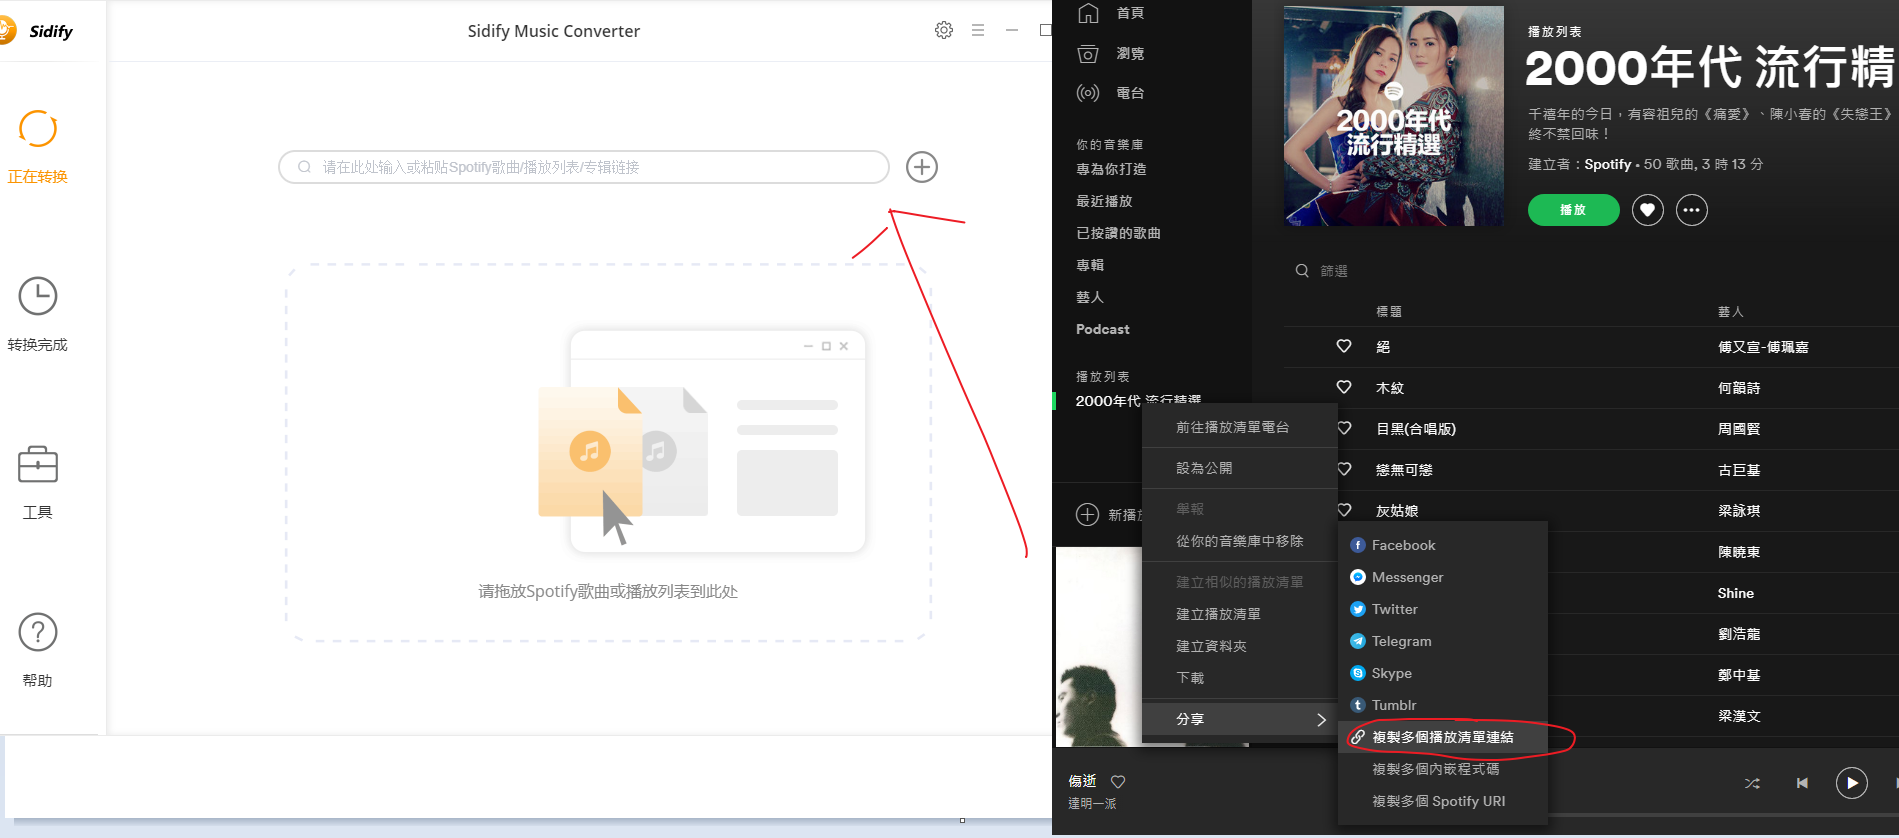
Task: Like the now playing song 傷逝
Action: tap(1118, 781)
